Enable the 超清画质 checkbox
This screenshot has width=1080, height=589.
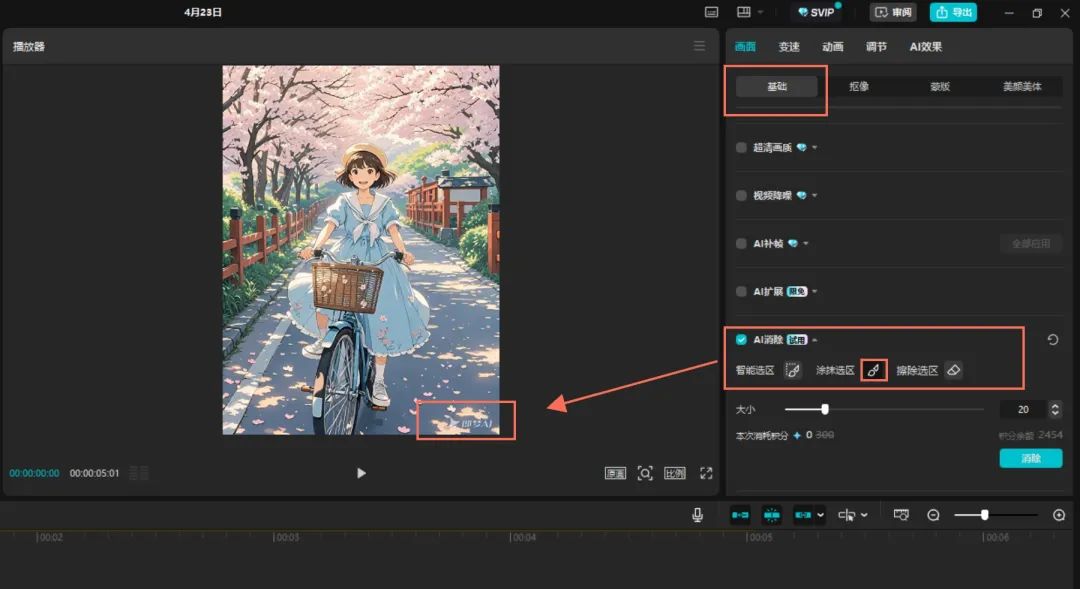click(x=741, y=148)
